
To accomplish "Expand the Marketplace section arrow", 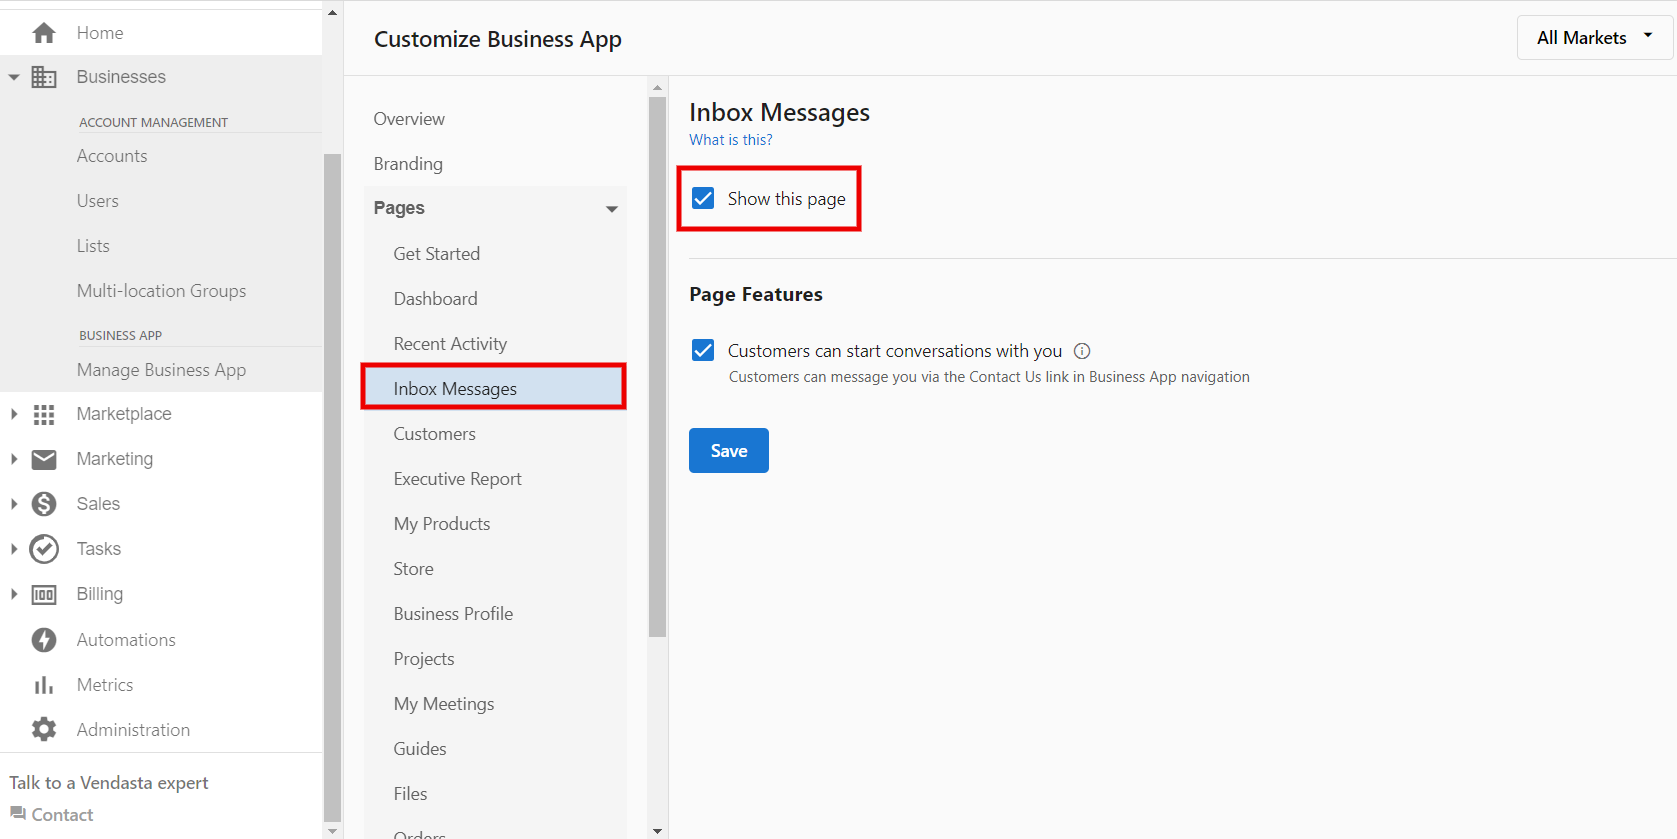I will pyautogui.click(x=14, y=414).
